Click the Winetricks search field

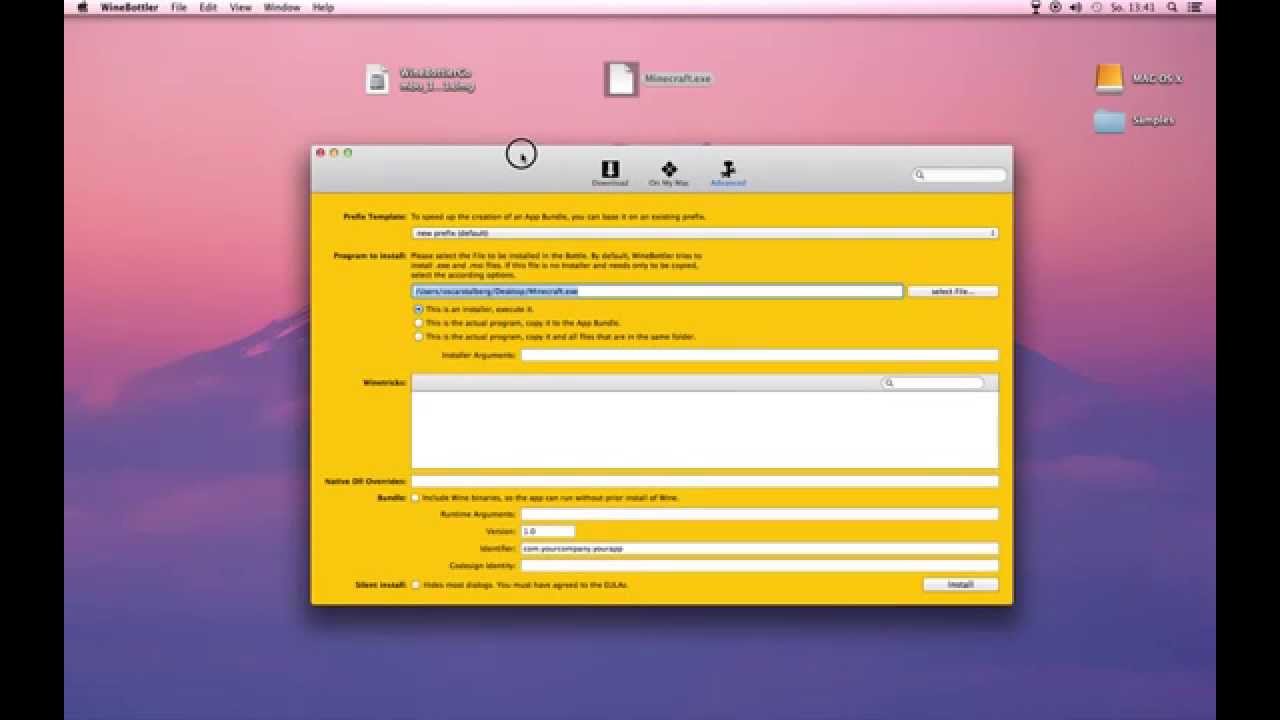coord(932,383)
